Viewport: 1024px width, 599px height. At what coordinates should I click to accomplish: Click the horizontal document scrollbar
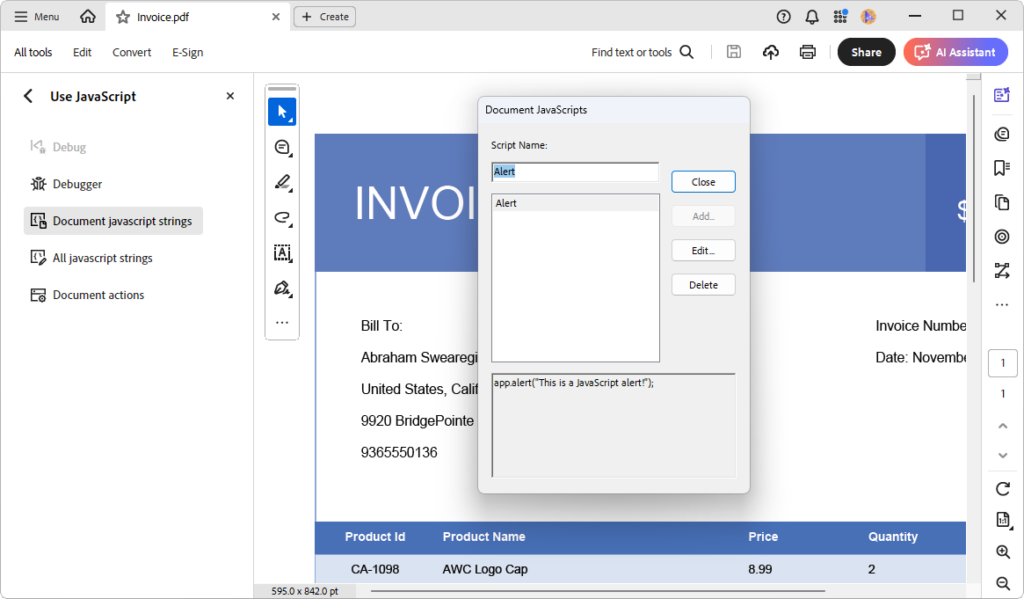click(x=598, y=591)
